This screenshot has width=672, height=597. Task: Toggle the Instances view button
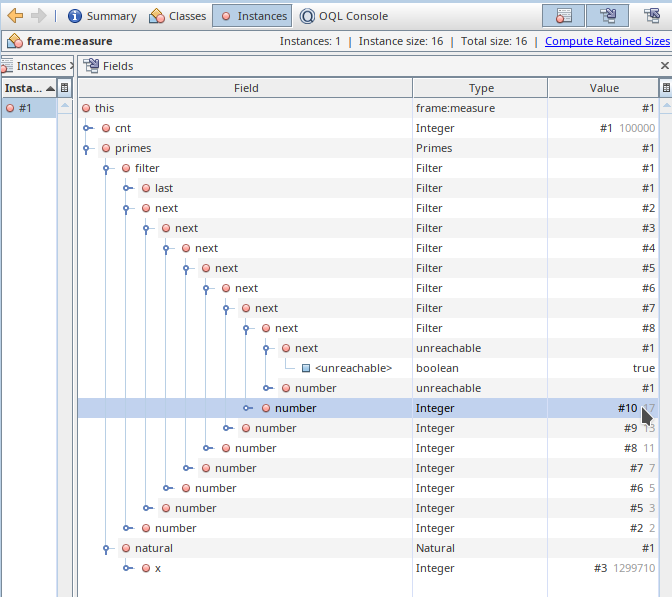click(x=251, y=16)
